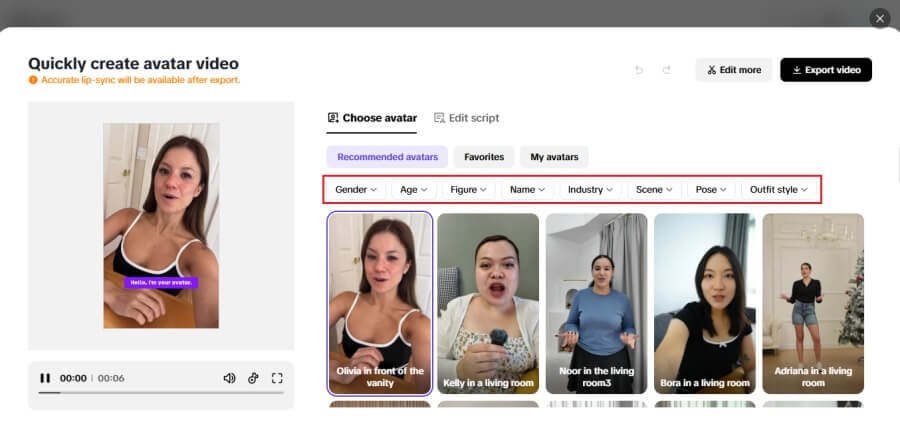Enter fullscreen preview mode
This screenshot has width=900, height=426.
click(x=278, y=378)
